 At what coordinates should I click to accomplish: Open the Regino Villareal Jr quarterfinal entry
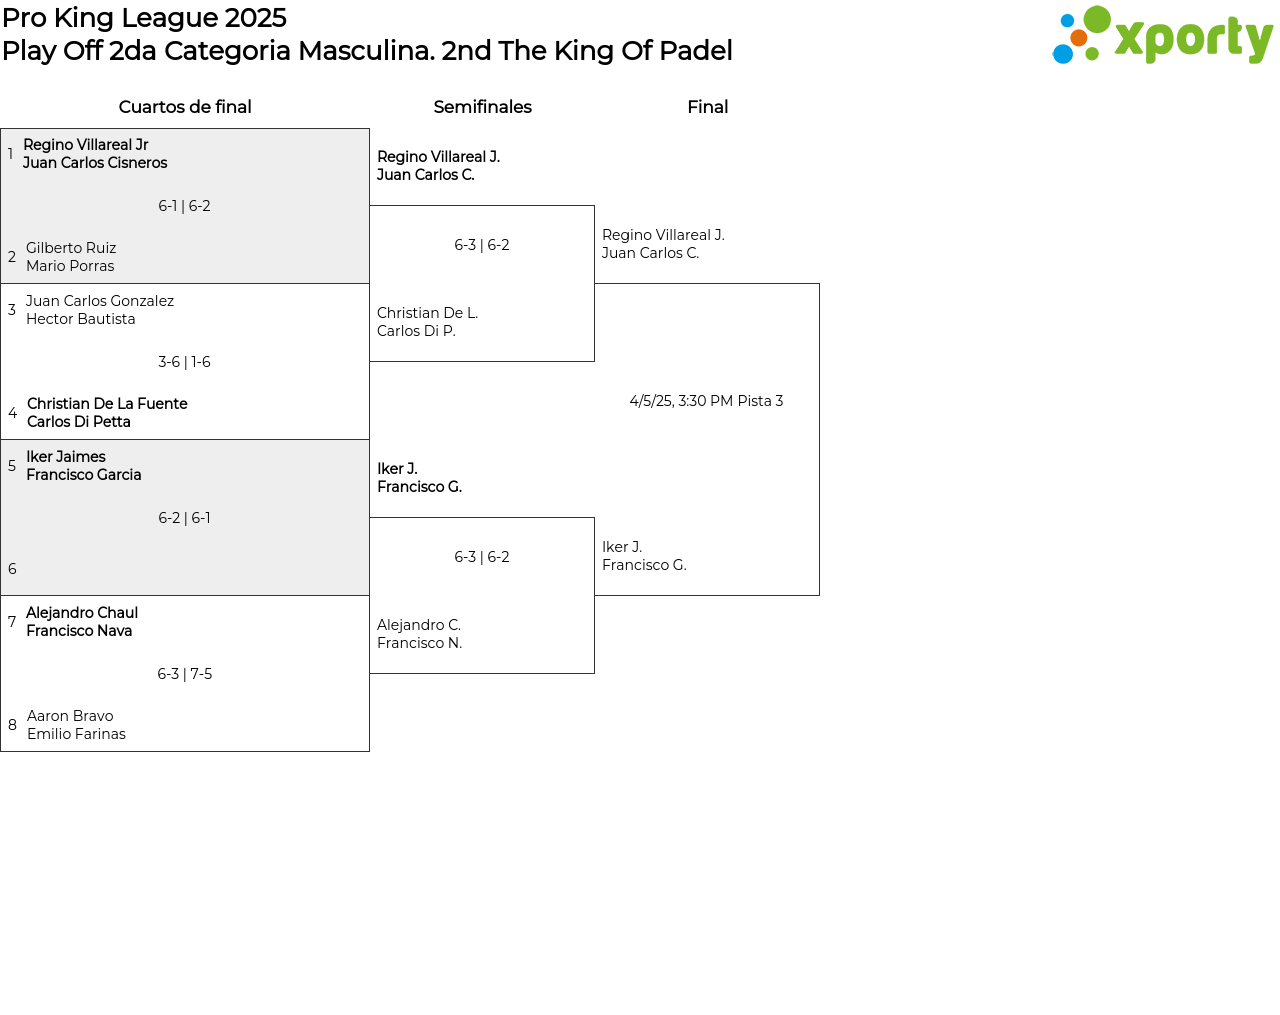pyautogui.click(x=95, y=154)
